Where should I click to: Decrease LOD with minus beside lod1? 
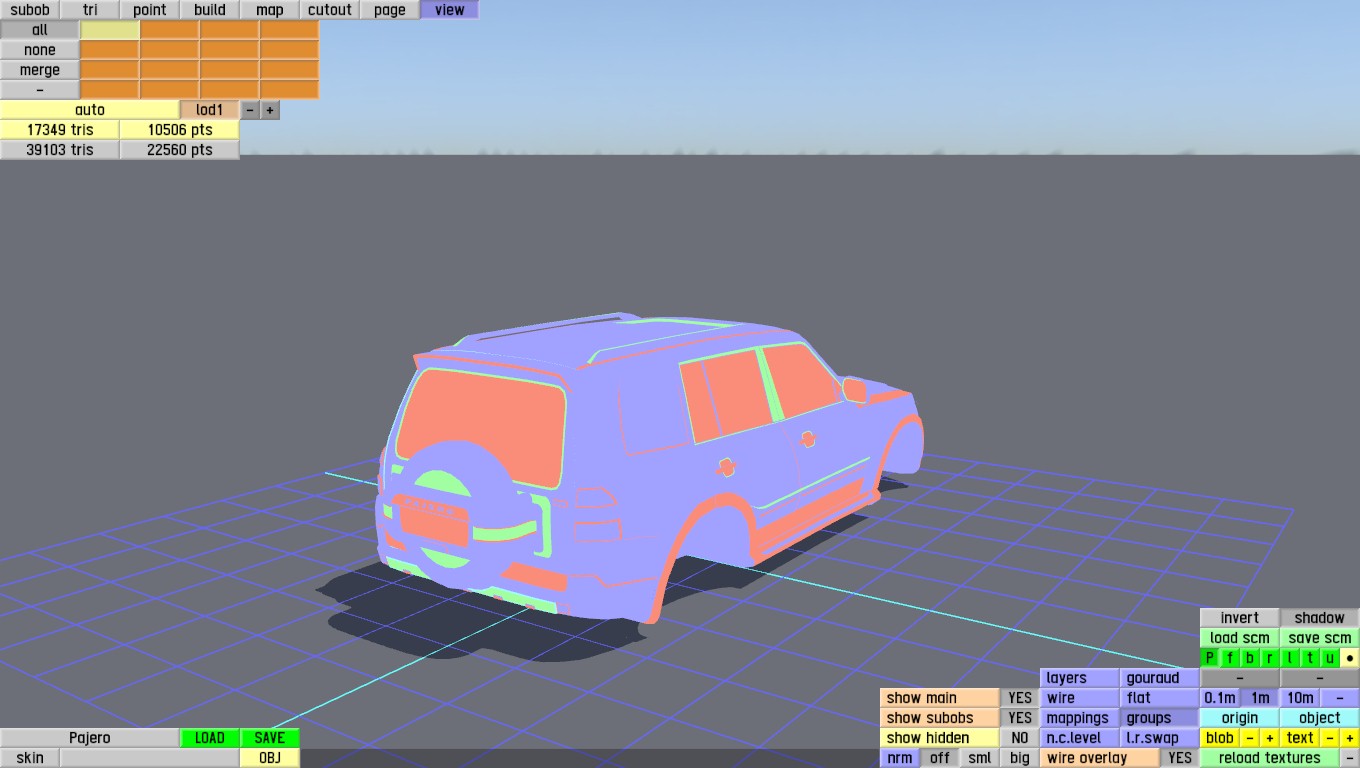pos(250,110)
